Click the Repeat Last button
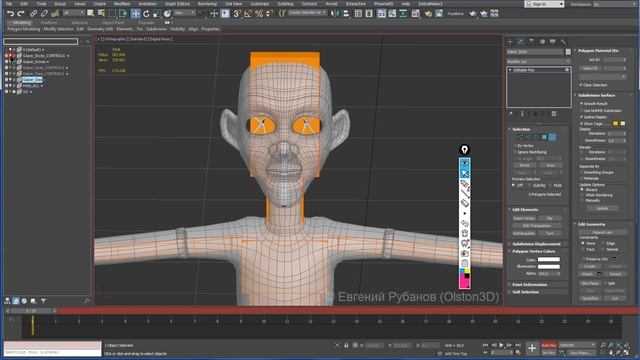The width and height of the screenshot is (640, 360). pyautogui.click(x=602, y=232)
